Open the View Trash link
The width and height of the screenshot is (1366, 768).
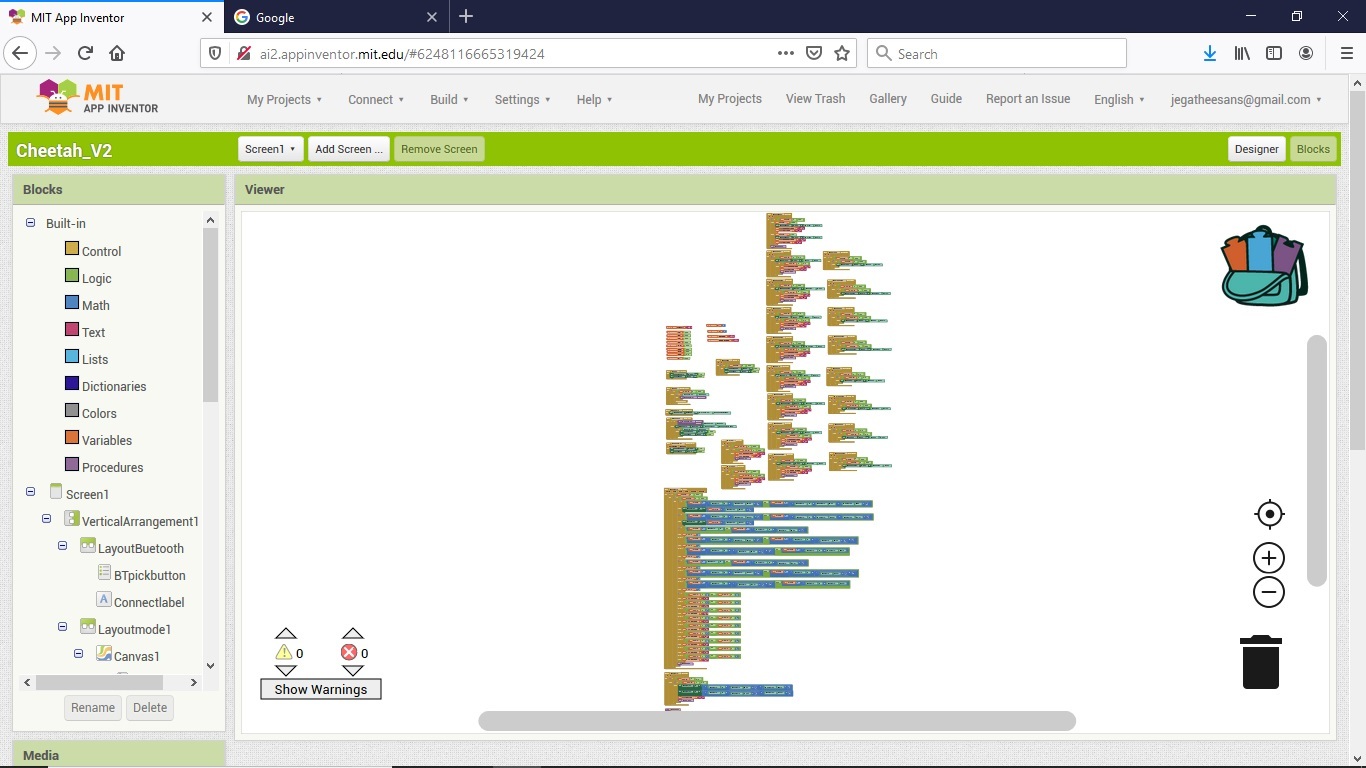[815, 99]
